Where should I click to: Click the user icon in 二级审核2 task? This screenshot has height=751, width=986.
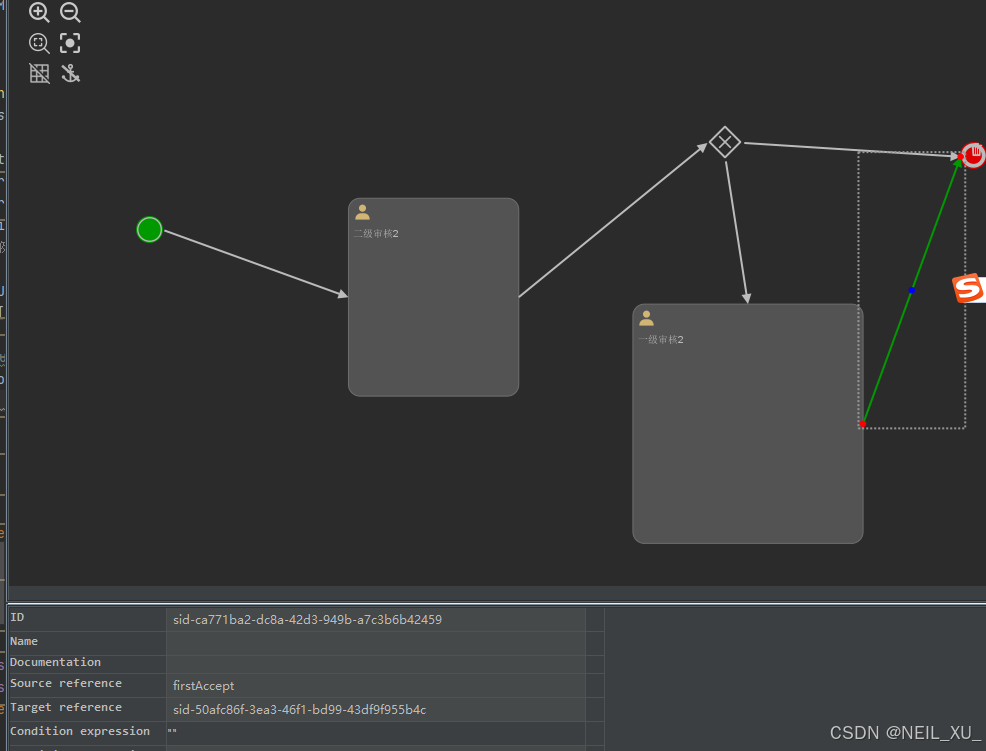[x=363, y=212]
